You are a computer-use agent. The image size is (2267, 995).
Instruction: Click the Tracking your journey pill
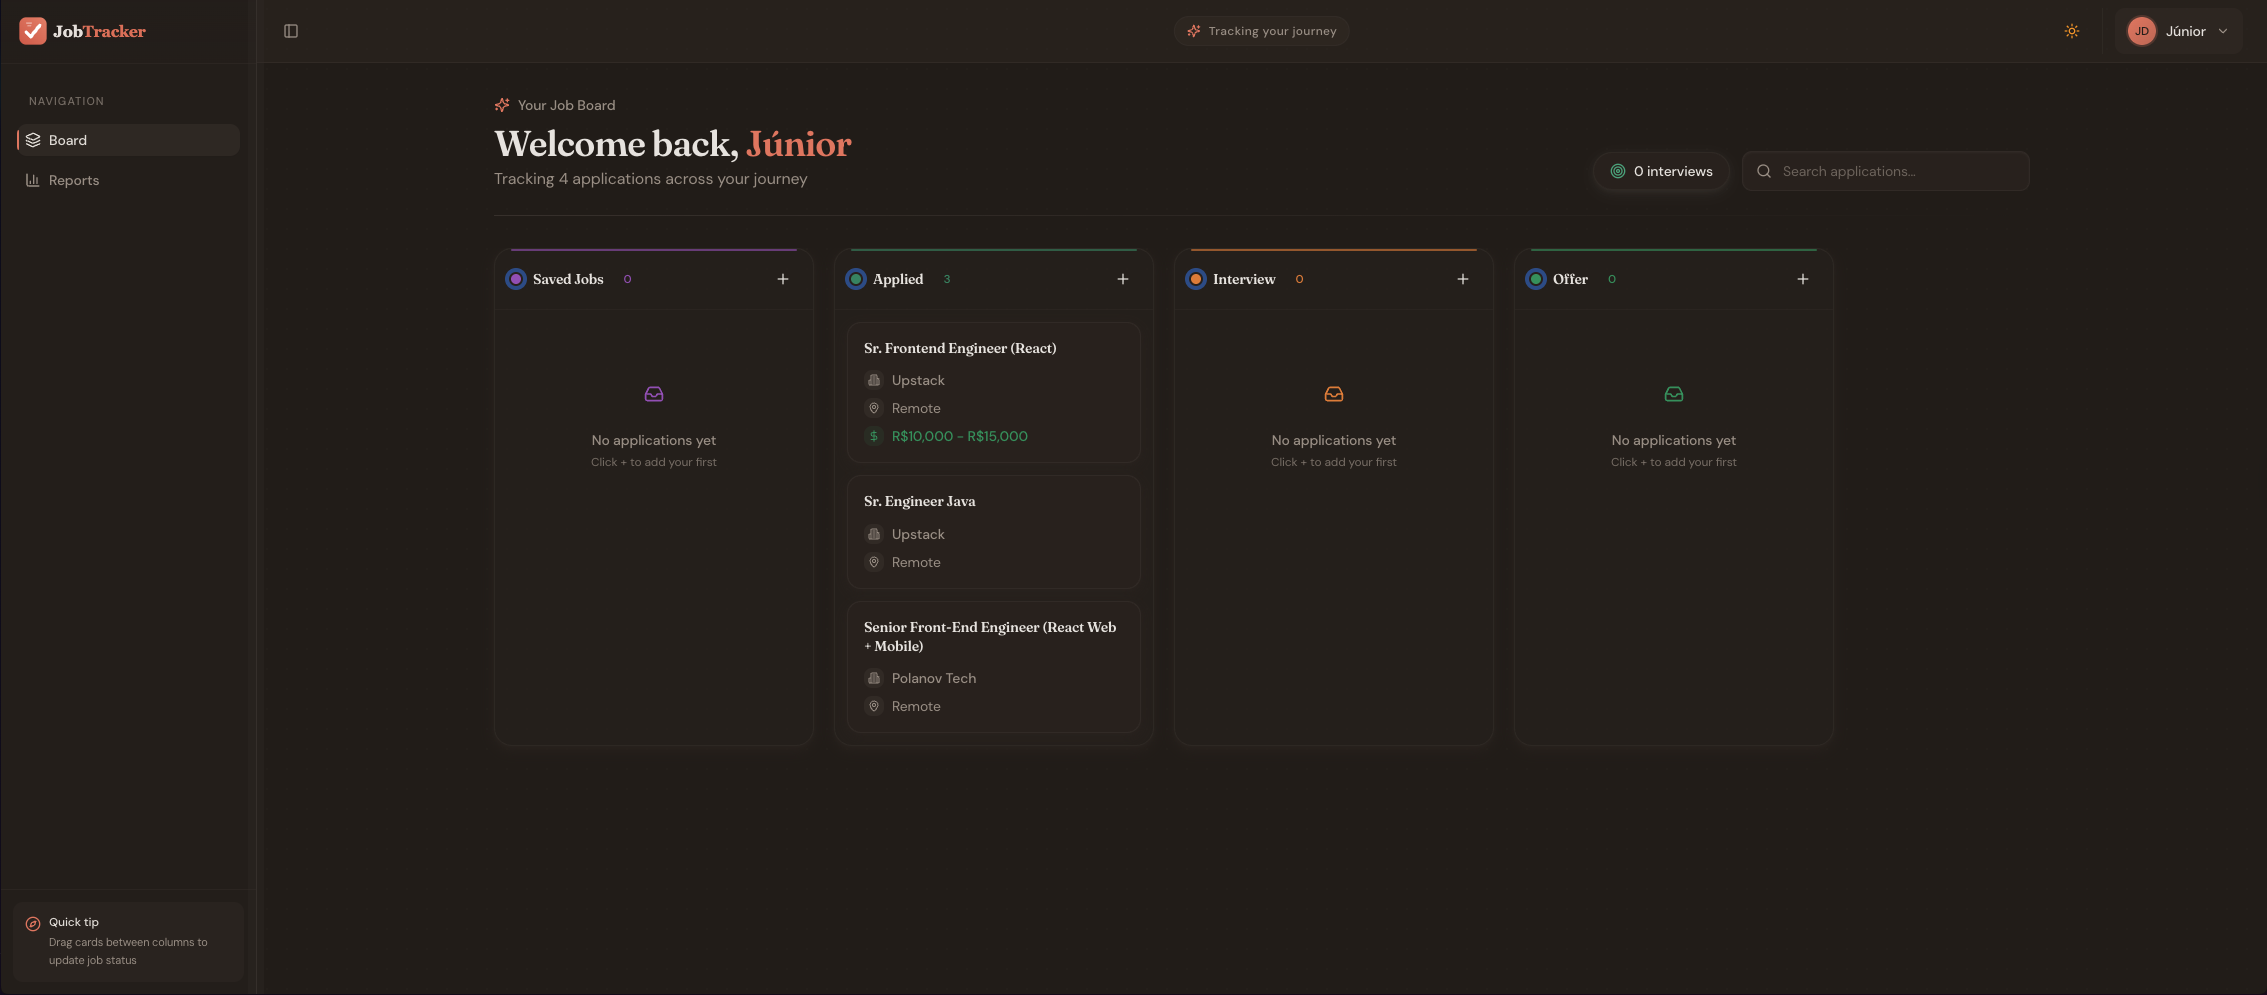1261,31
